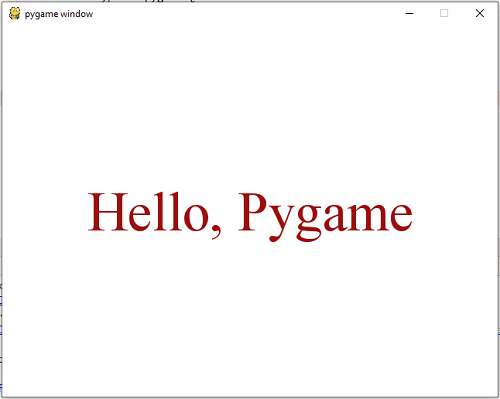500x399 pixels.
Task: Click the 'Hello, Pygame' text
Action: coord(250,216)
